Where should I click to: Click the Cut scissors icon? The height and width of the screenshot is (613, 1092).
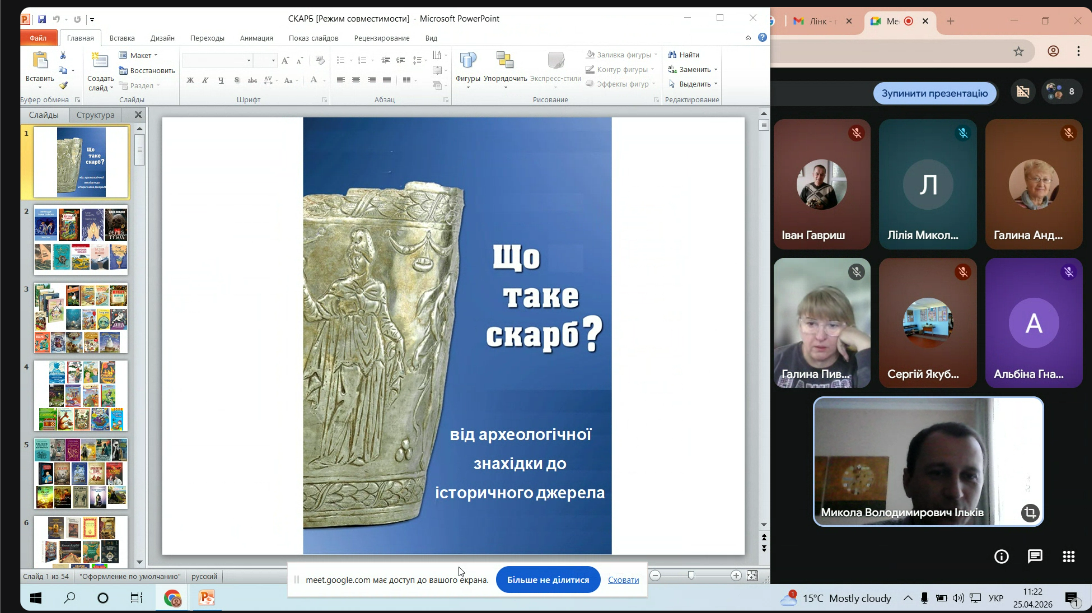click(x=63, y=55)
